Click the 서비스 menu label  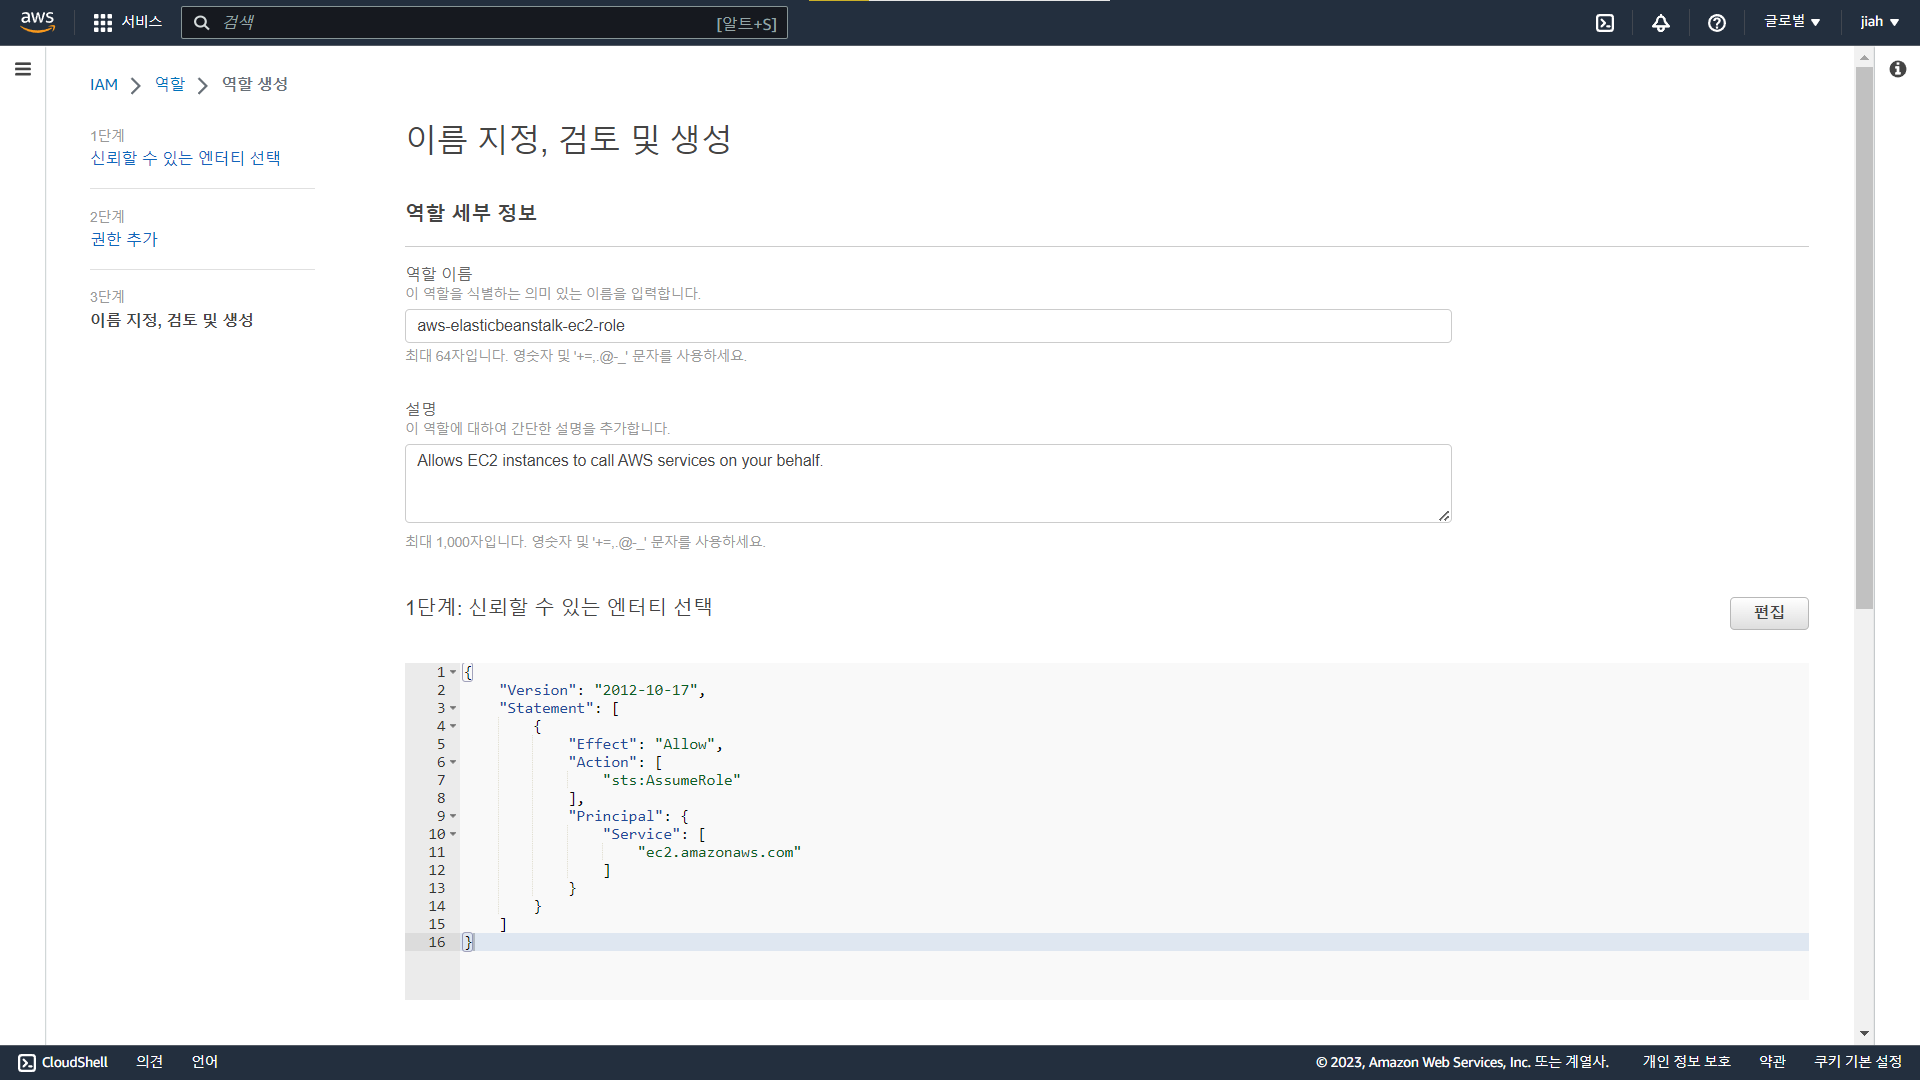pyautogui.click(x=142, y=22)
